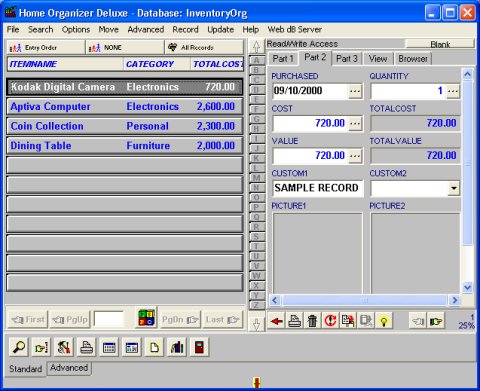Select the Coin Collection row
480x391 pixels.
[125, 126]
